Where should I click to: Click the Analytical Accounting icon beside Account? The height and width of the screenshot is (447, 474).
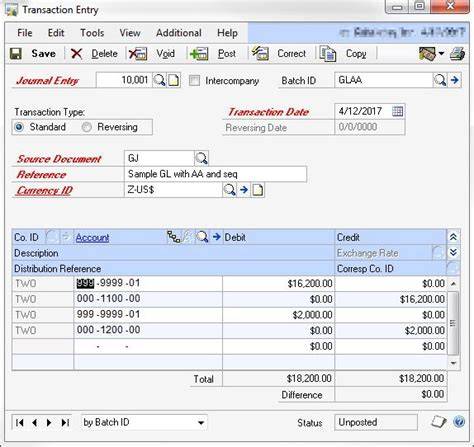click(174, 237)
